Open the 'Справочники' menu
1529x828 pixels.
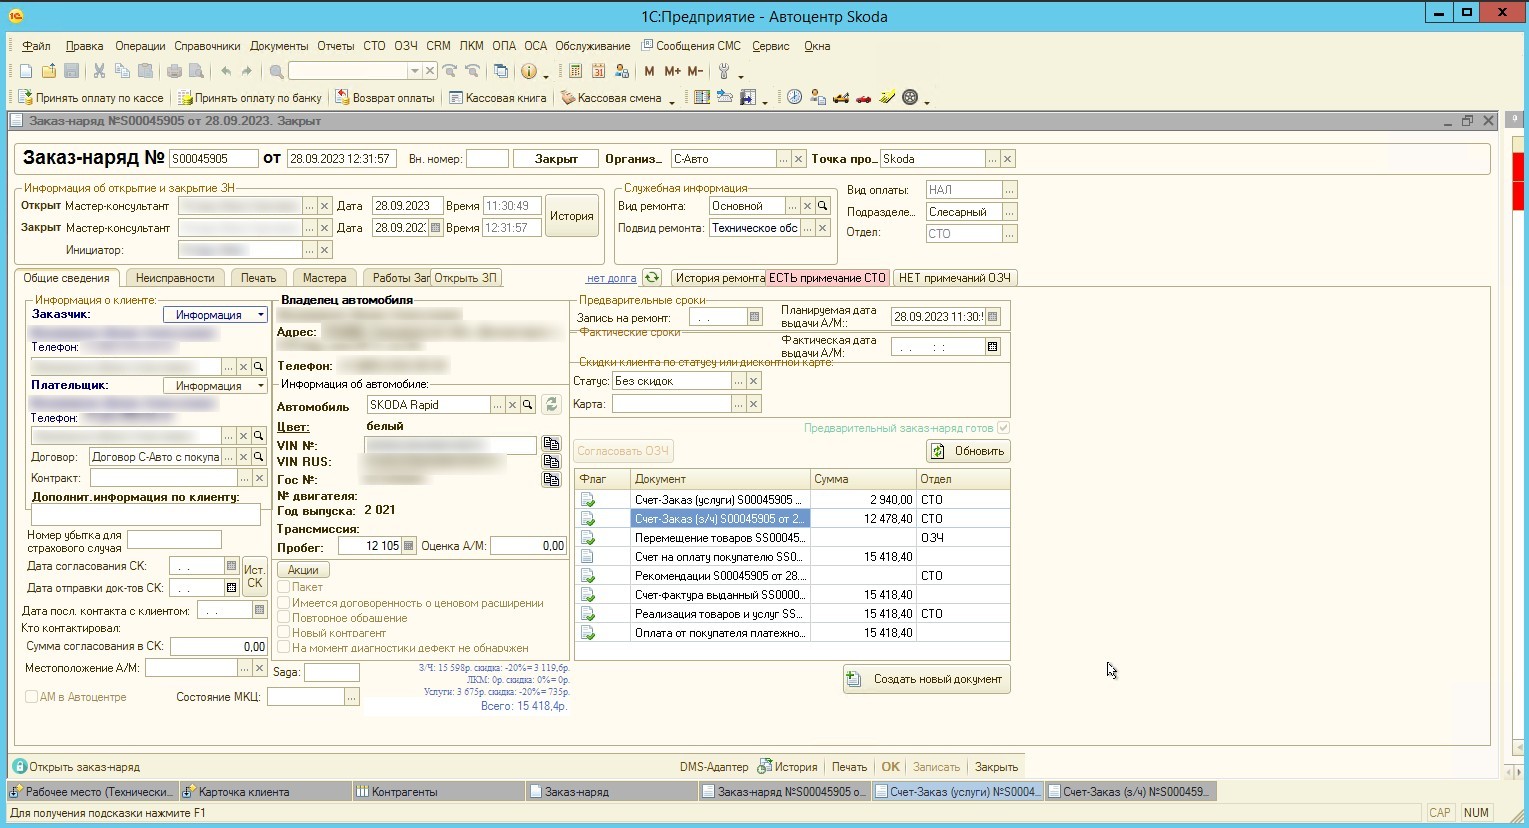tap(207, 46)
